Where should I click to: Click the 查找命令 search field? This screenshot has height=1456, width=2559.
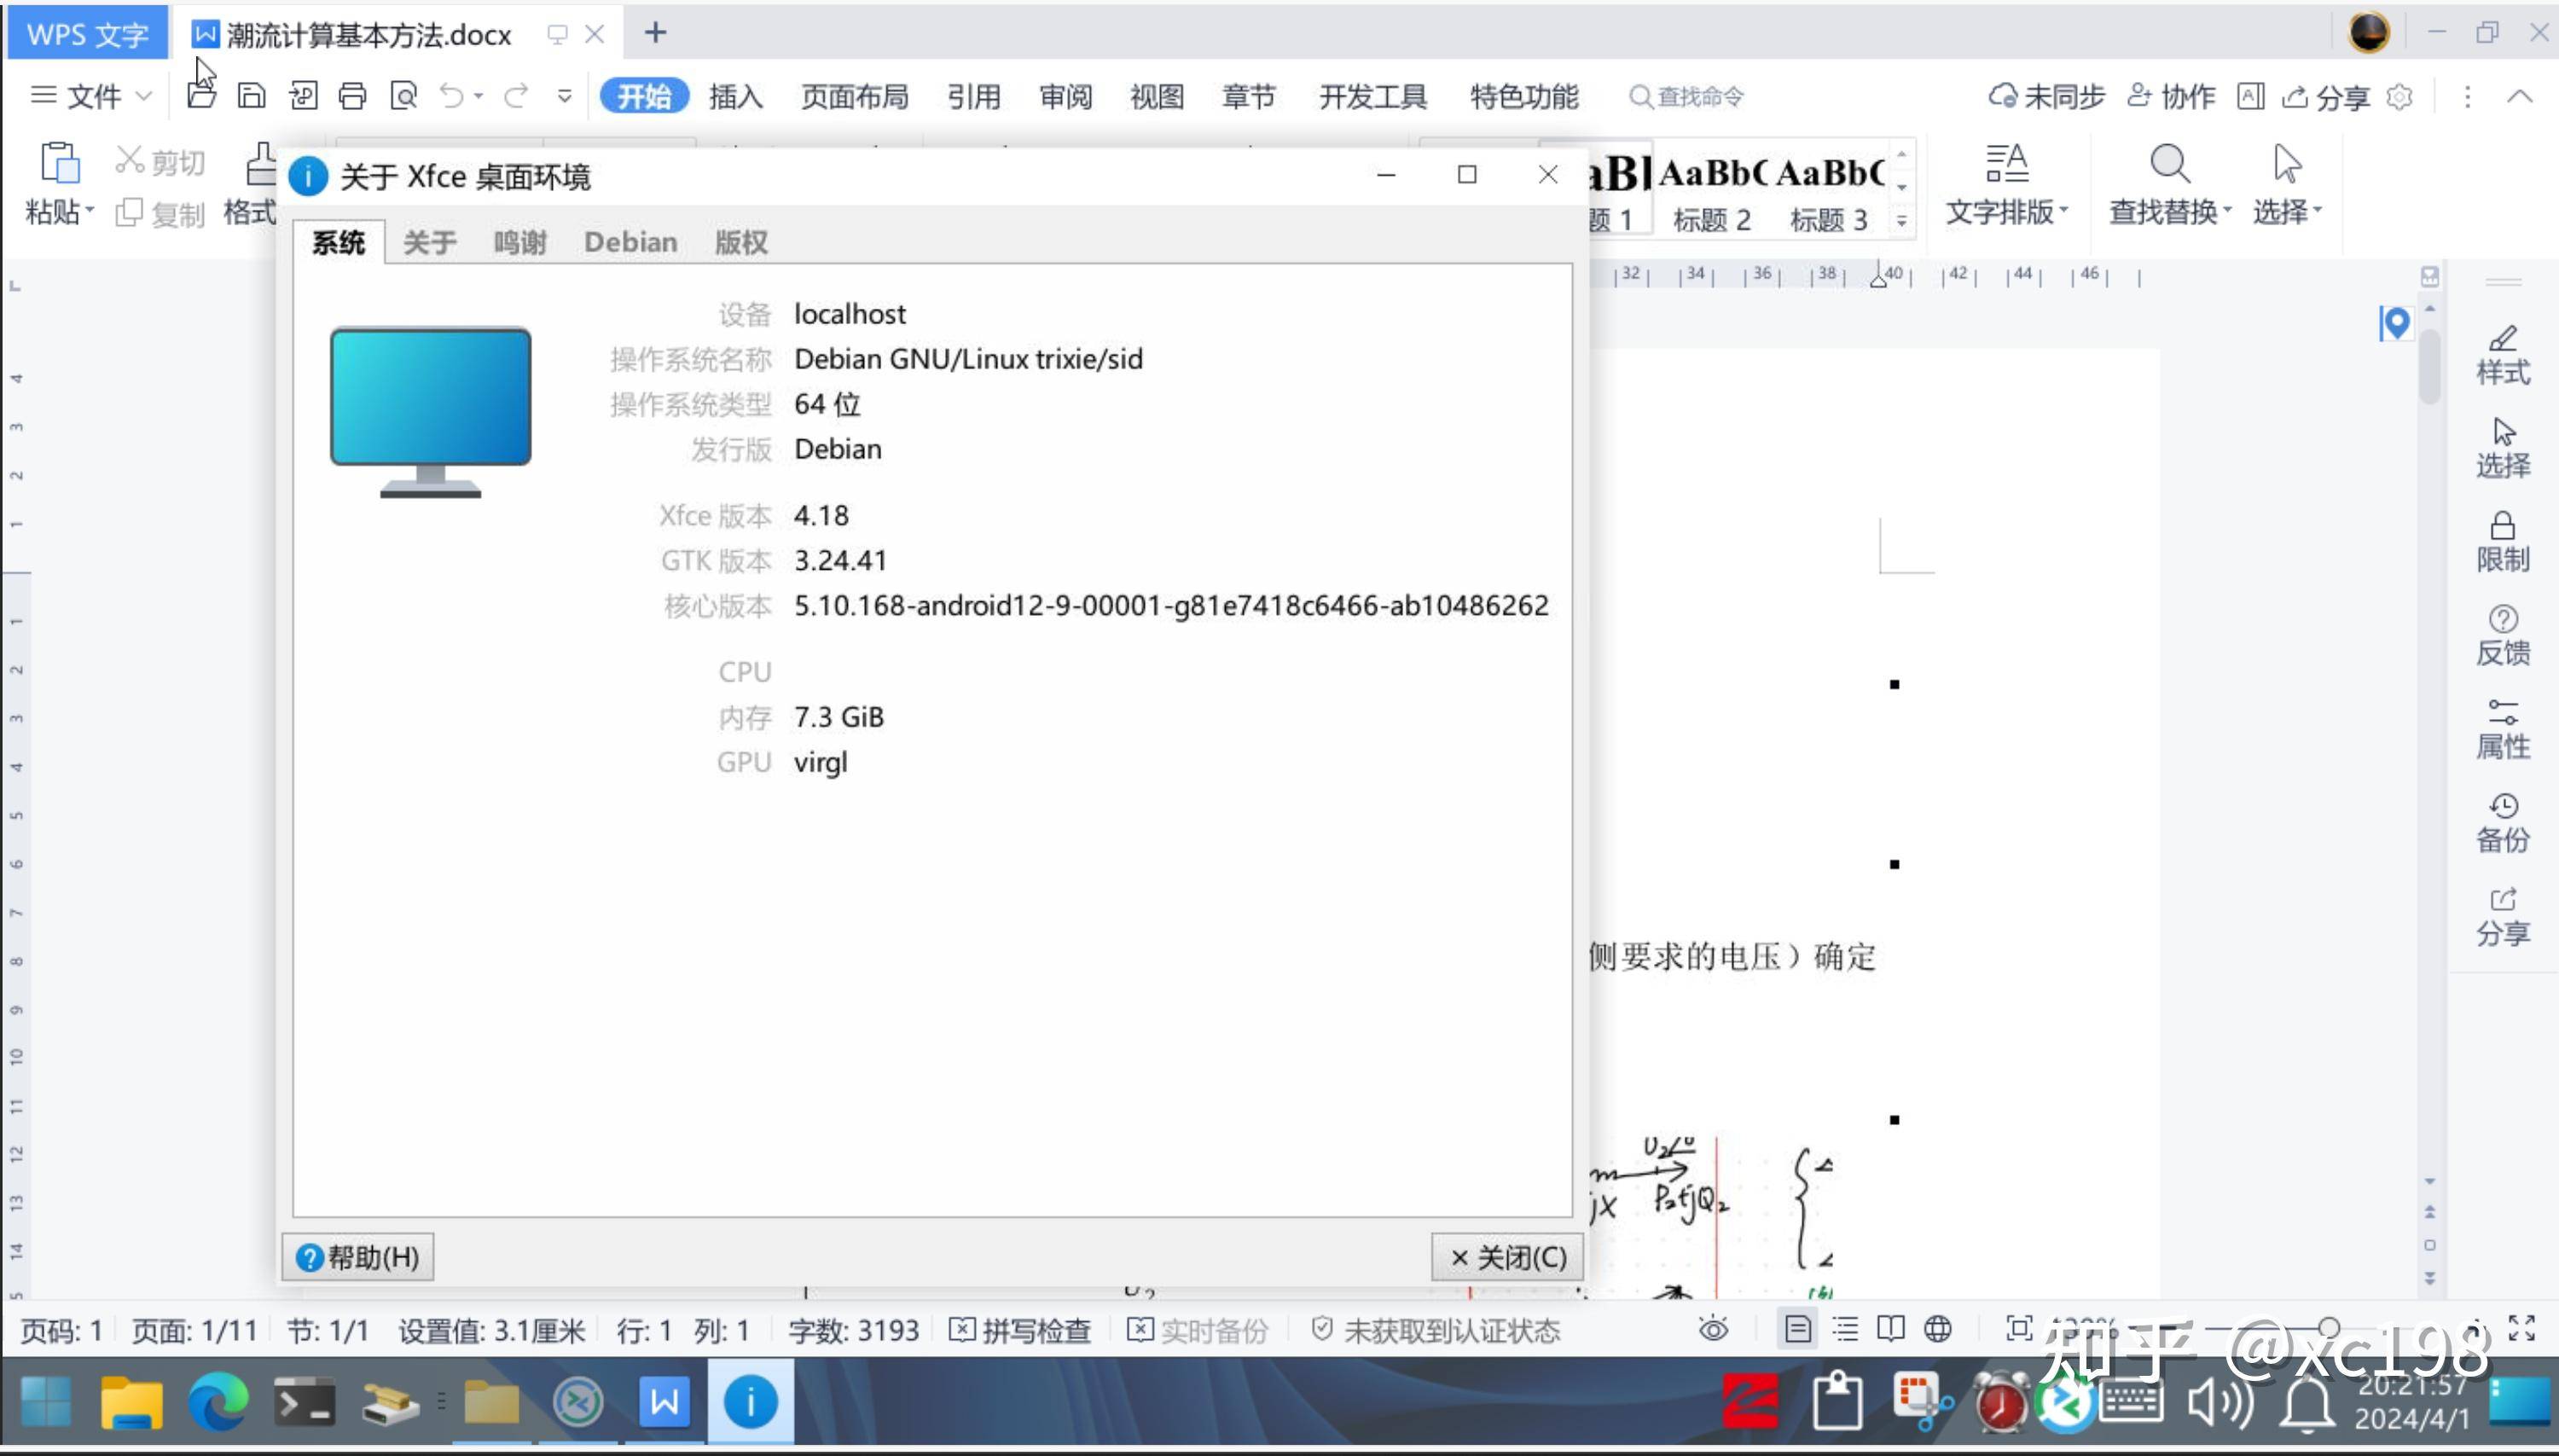pos(1687,96)
